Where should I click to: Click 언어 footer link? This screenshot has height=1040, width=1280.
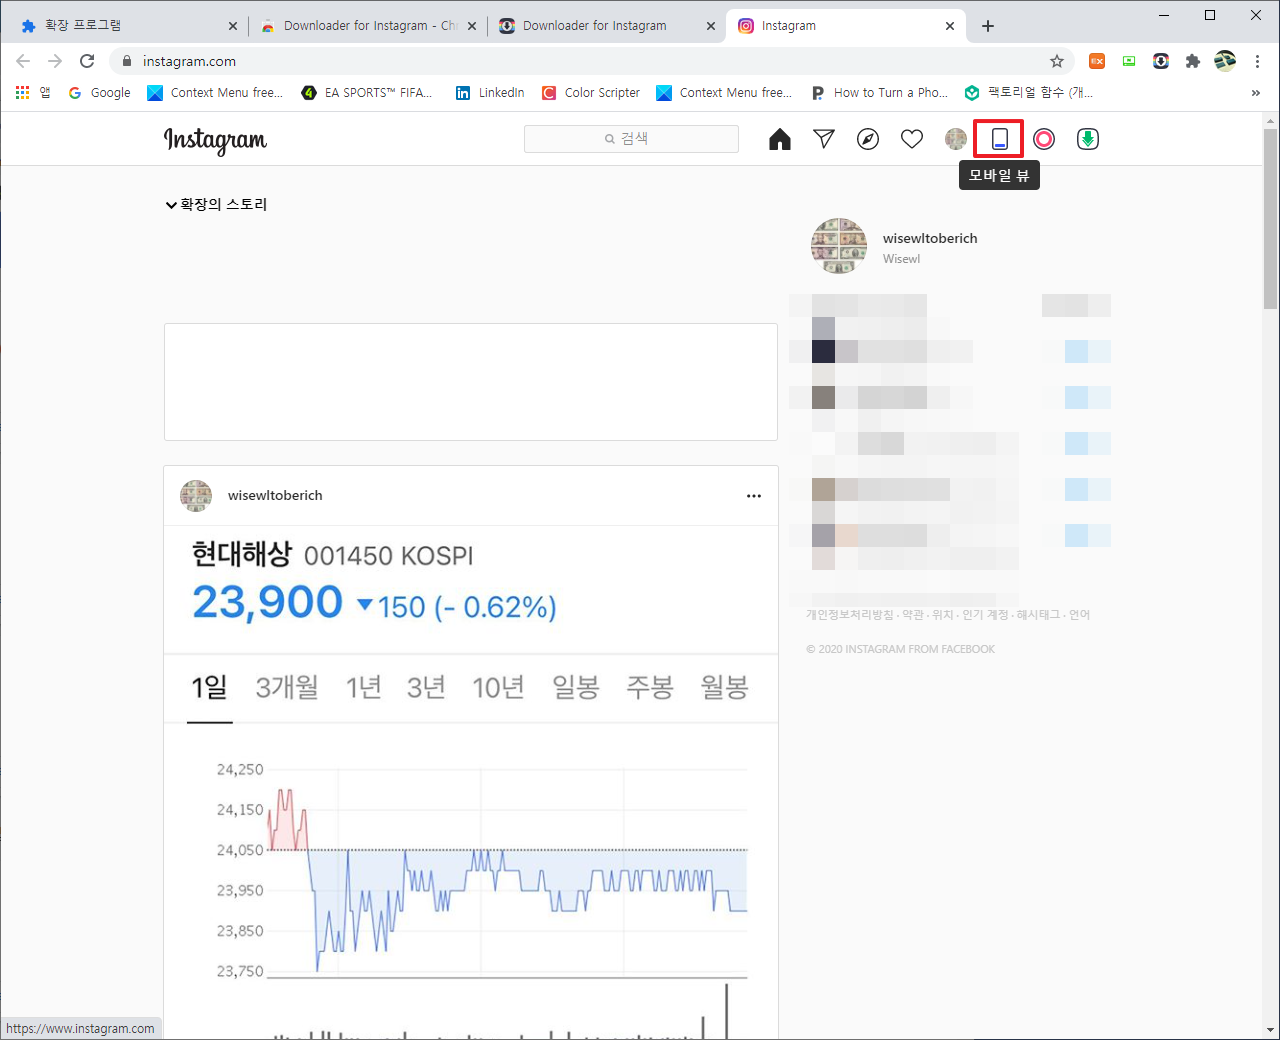(x=1079, y=615)
